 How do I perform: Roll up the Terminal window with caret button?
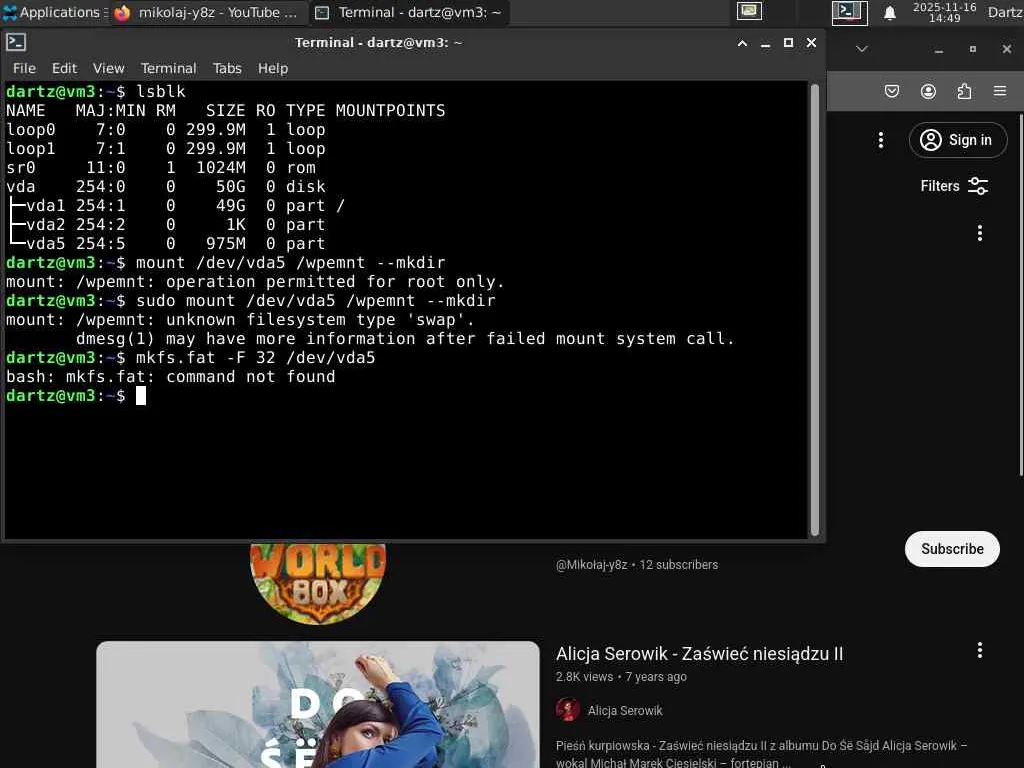point(742,43)
